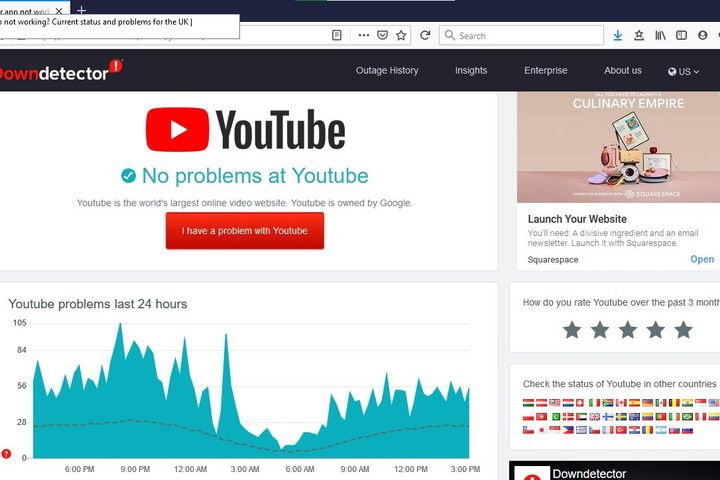Click the red question mark help icon by the chart
The height and width of the screenshot is (480, 720).
[6, 454]
